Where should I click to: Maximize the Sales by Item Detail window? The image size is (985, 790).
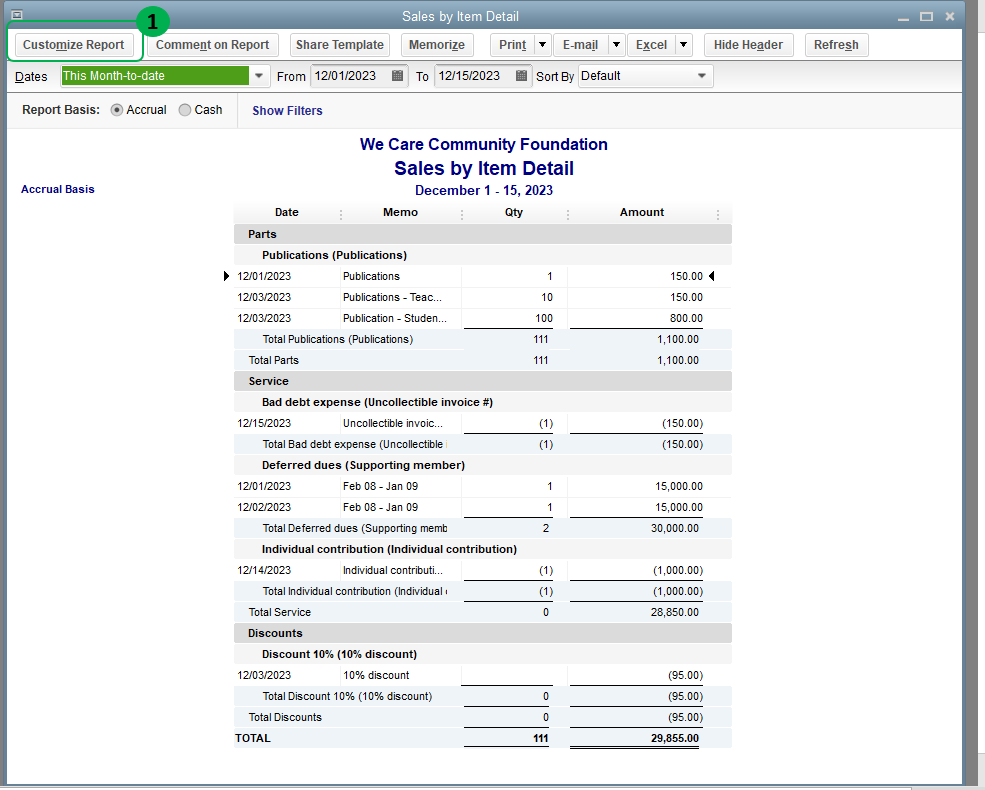point(927,17)
